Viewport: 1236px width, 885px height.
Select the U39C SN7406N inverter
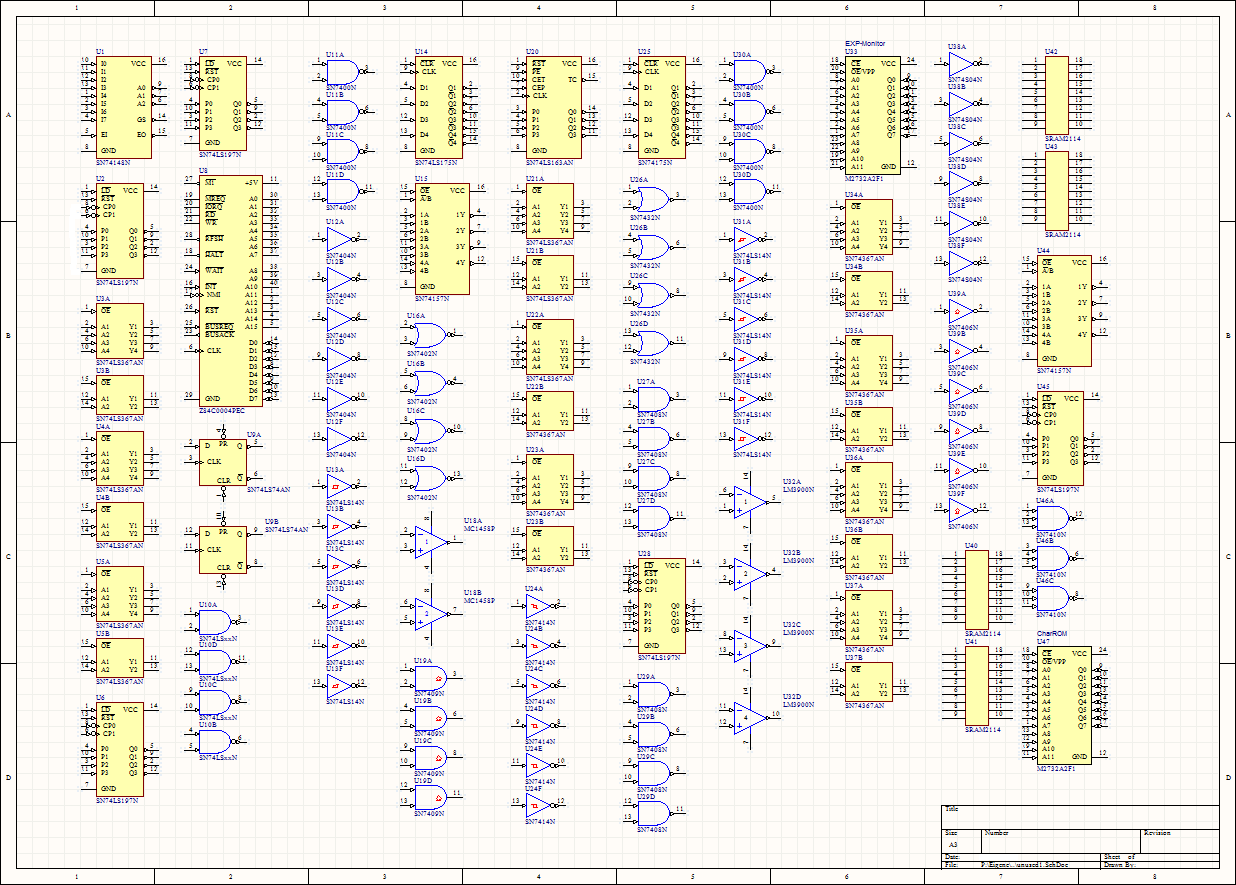point(962,390)
